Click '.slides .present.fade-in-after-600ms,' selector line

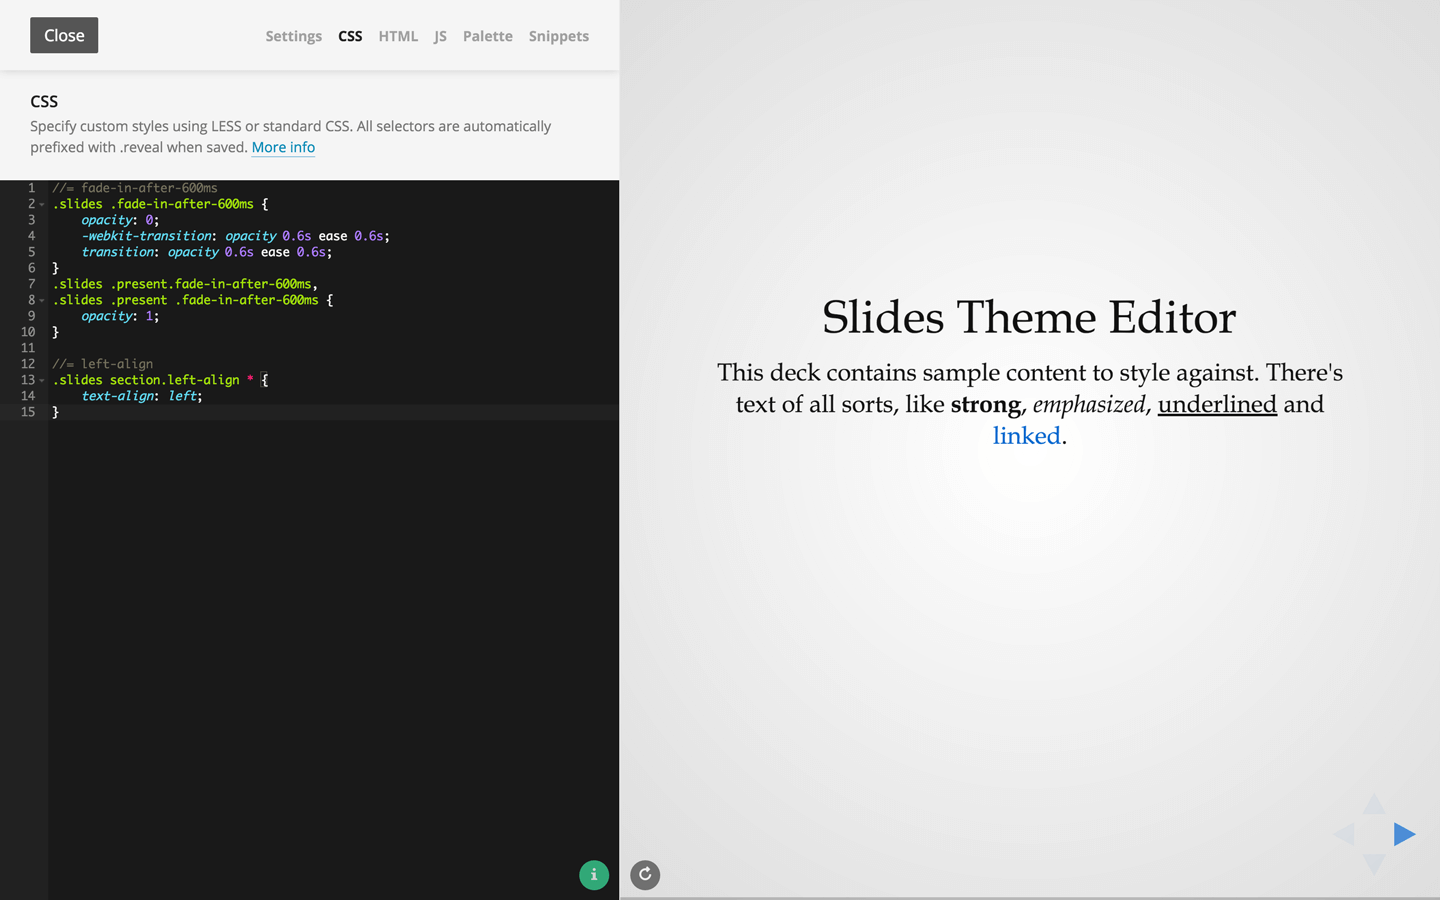(x=185, y=284)
